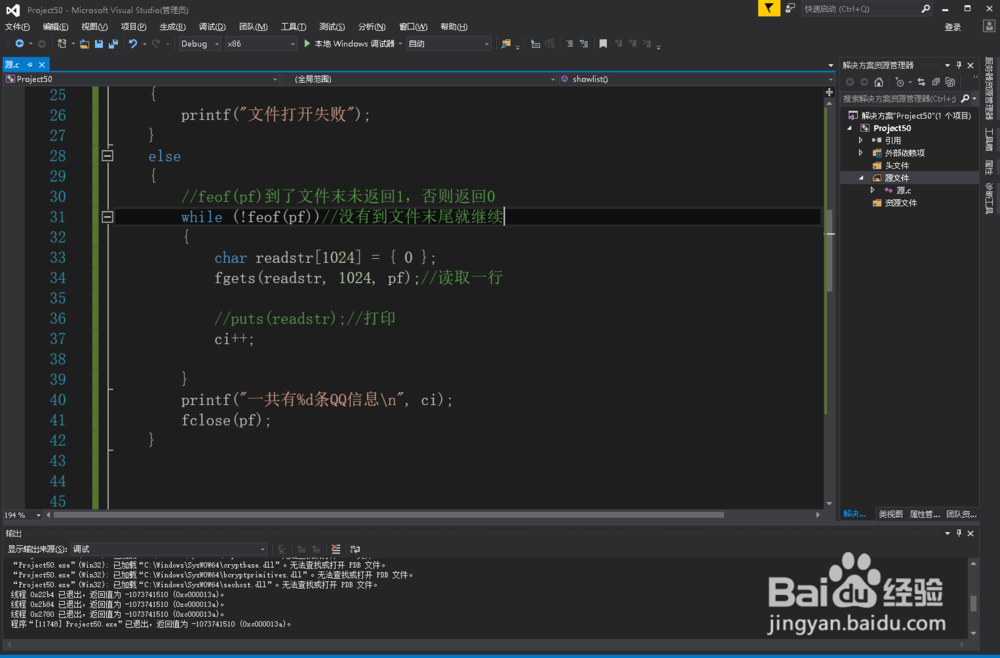Open the 文件(F) menu

coord(17,27)
